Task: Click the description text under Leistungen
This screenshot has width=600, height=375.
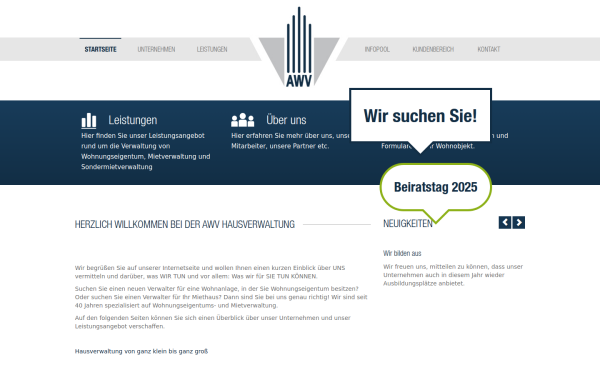Action: tap(145, 151)
